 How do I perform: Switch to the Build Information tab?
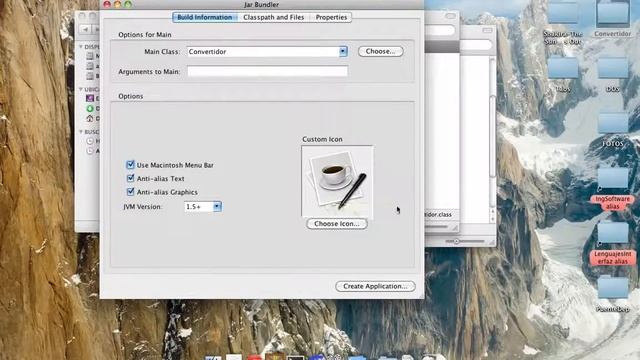pyautogui.click(x=204, y=17)
